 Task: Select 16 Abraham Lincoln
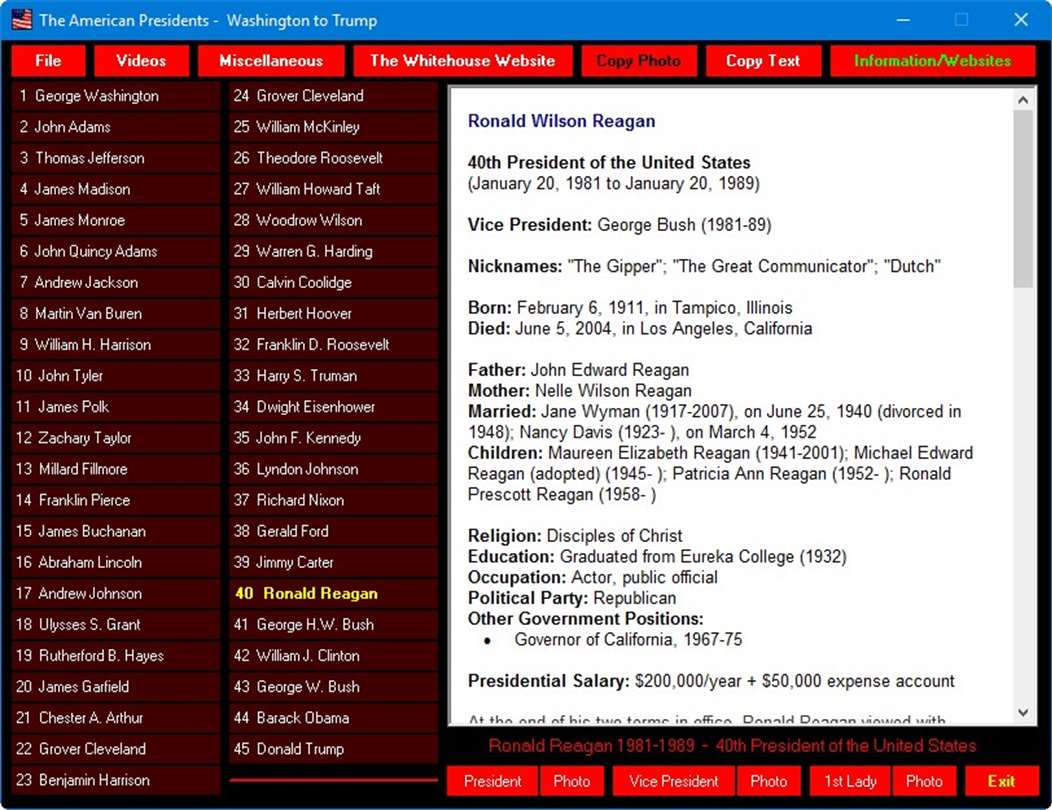pos(116,562)
